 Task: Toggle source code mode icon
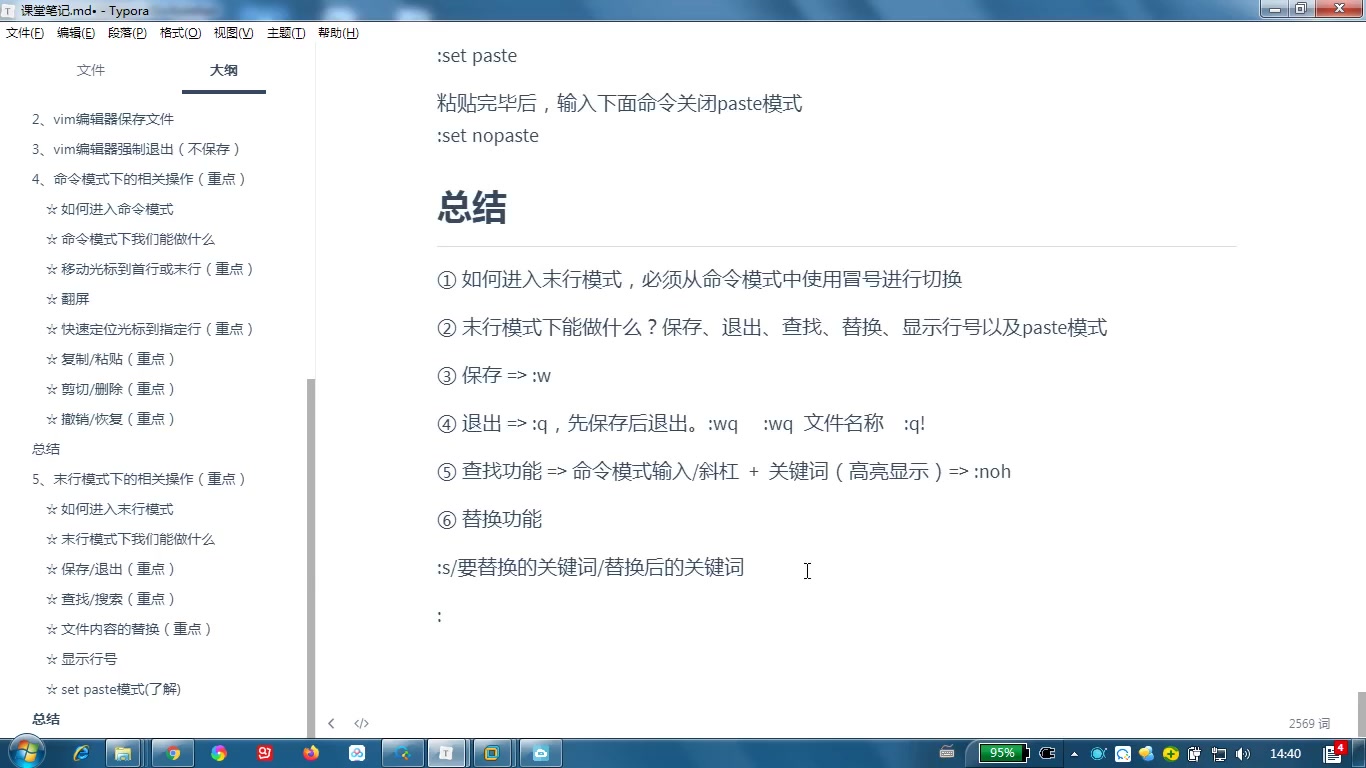click(361, 723)
